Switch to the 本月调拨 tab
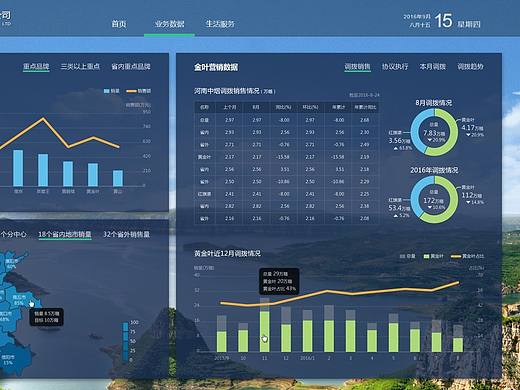 coord(433,66)
